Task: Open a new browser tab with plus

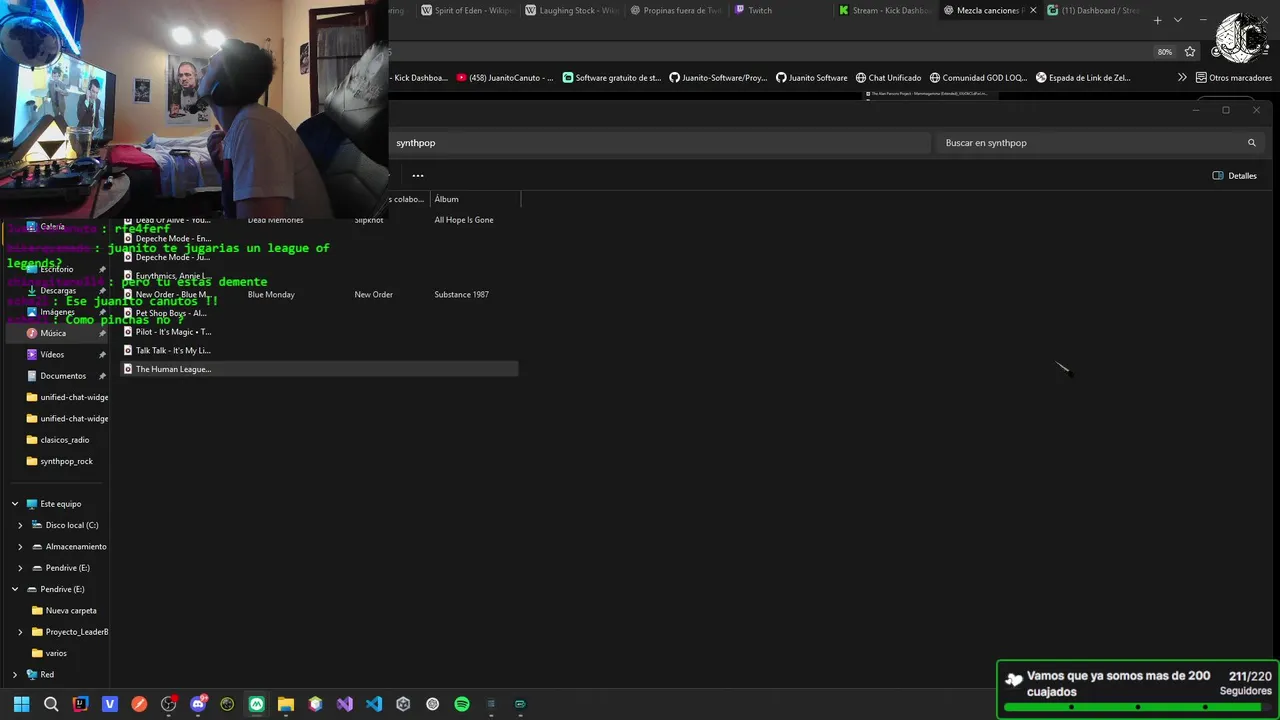Action: (1157, 20)
